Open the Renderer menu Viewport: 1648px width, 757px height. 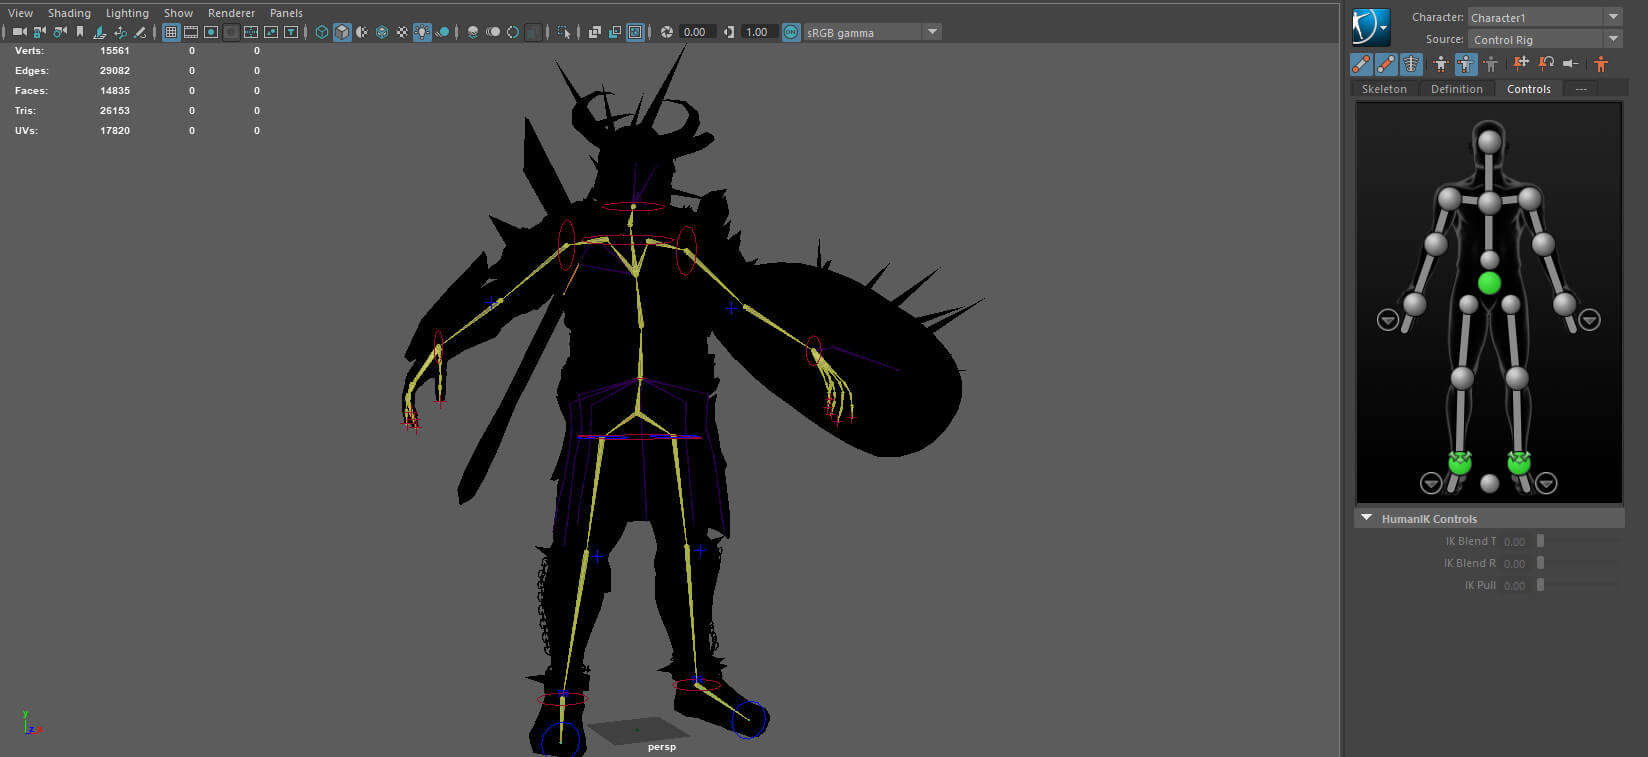click(x=231, y=13)
